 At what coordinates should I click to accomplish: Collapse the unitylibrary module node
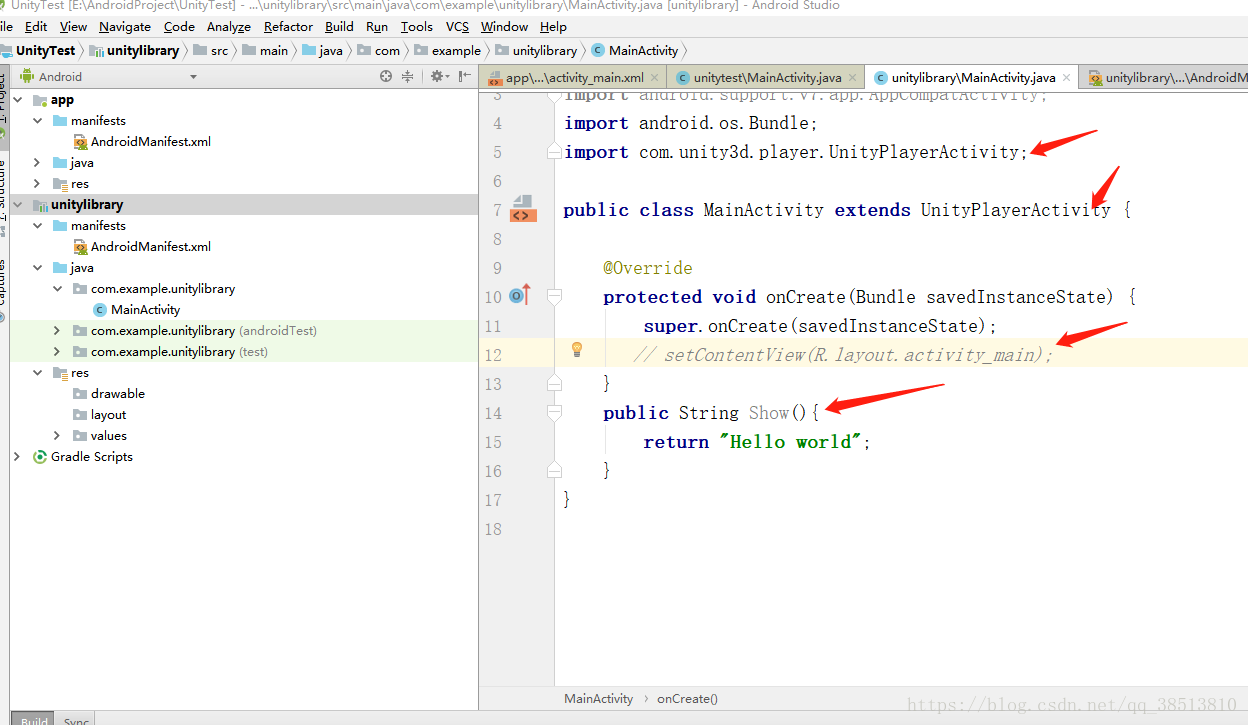(x=17, y=205)
